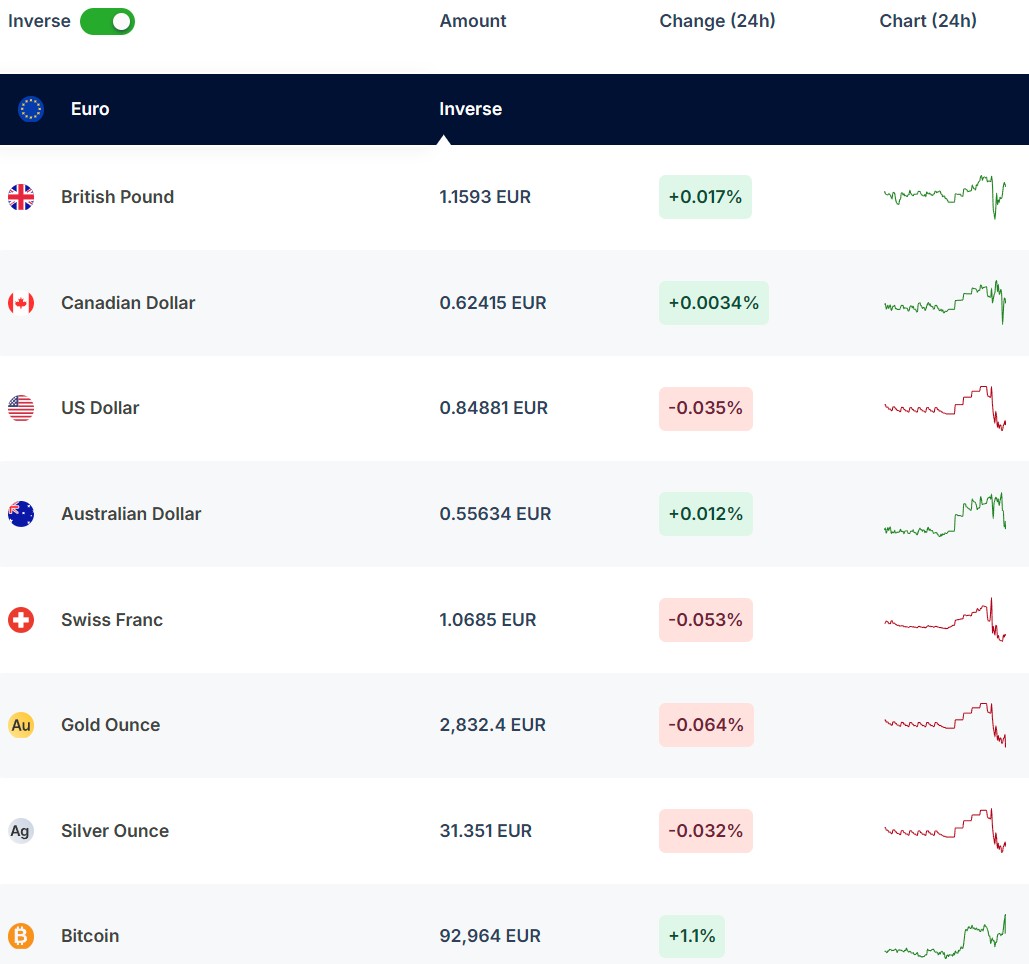Open the US Dollar 24h chart thumbnail
Viewport: 1029px width, 964px height.
945,408
